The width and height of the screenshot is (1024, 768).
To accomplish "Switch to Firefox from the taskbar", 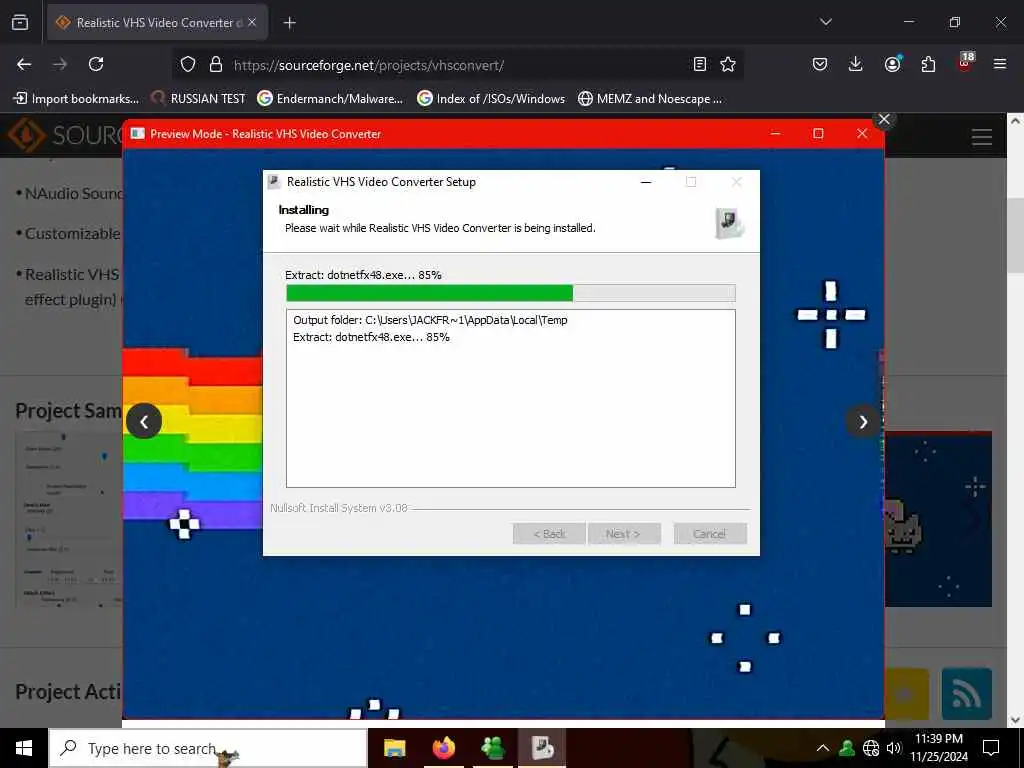I will click(x=444, y=748).
